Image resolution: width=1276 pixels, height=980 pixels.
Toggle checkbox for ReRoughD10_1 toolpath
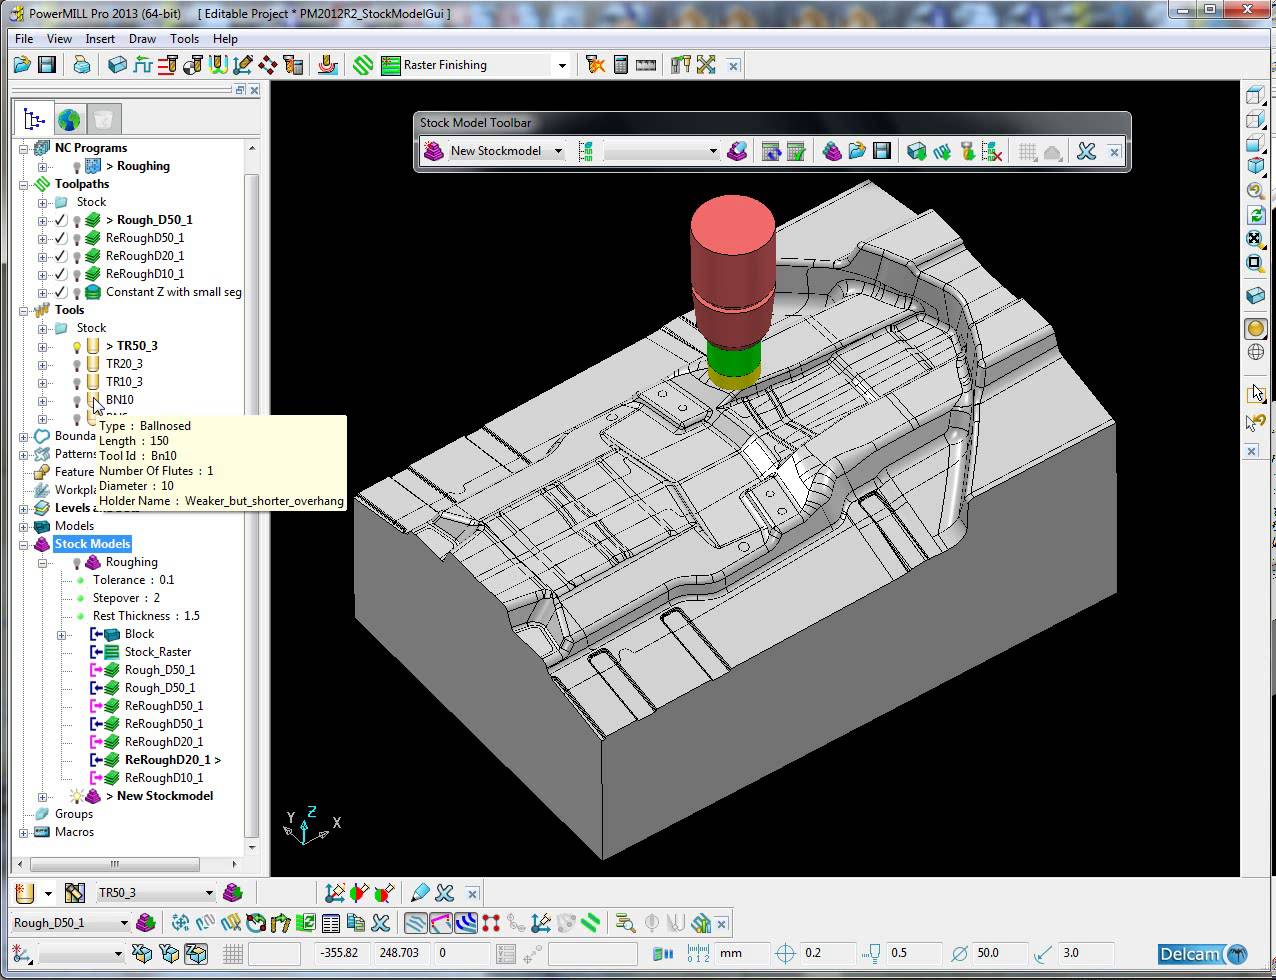click(60, 274)
